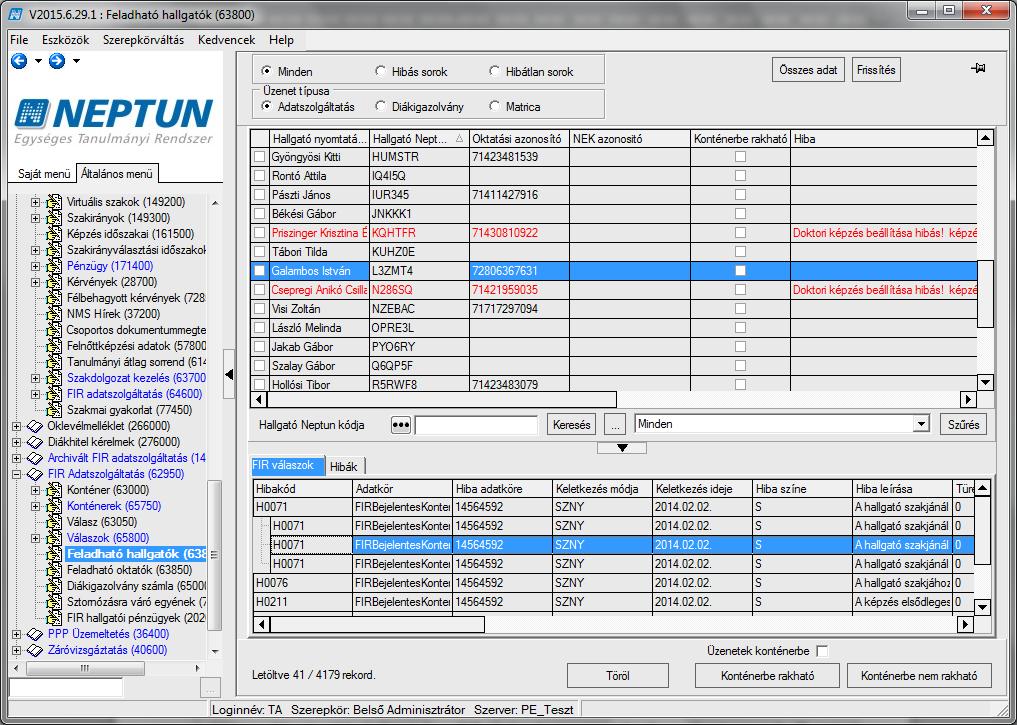Screen dimensions: 1017x725
Task: Expand the Oklevélmelléklet (266000) tree node
Action: tap(16, 426)
